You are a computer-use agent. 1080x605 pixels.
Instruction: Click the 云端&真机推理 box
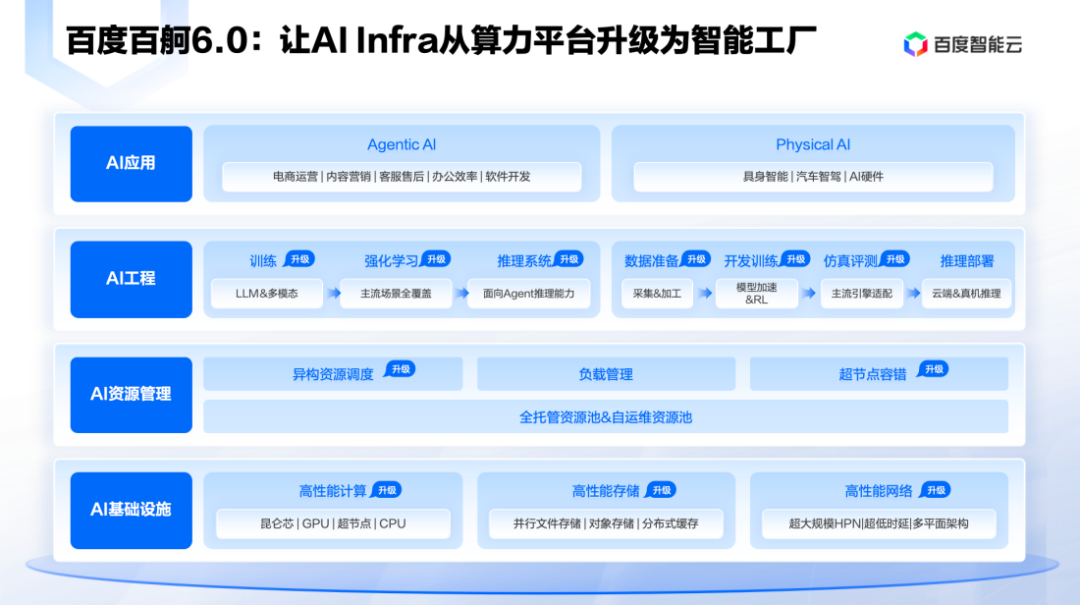(966, 294)
